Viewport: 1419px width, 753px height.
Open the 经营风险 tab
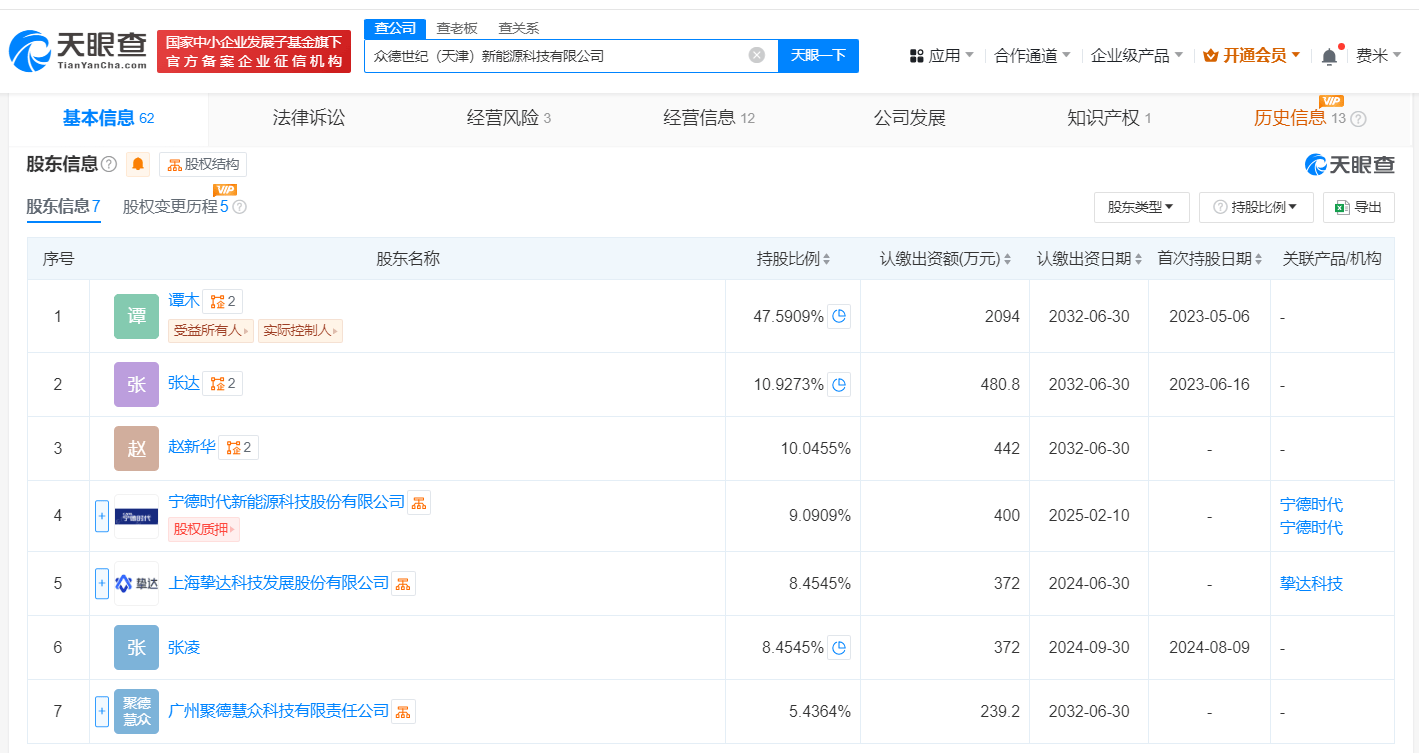(x=509, y=118)
